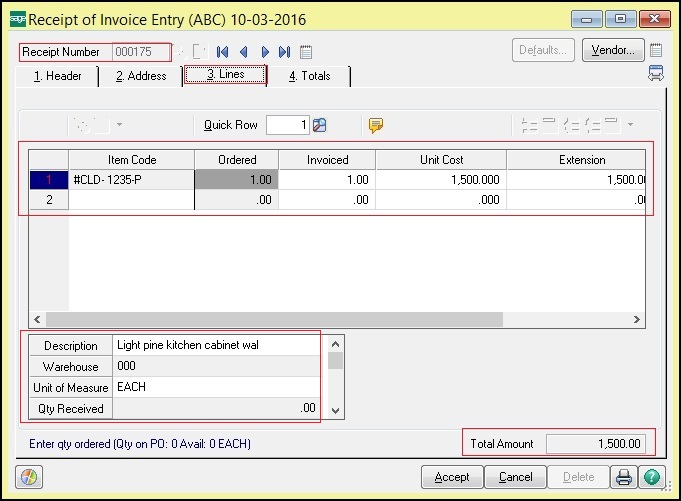Switch to the Header tab
Screen dimensions: 681x501
tap(58, 76)
